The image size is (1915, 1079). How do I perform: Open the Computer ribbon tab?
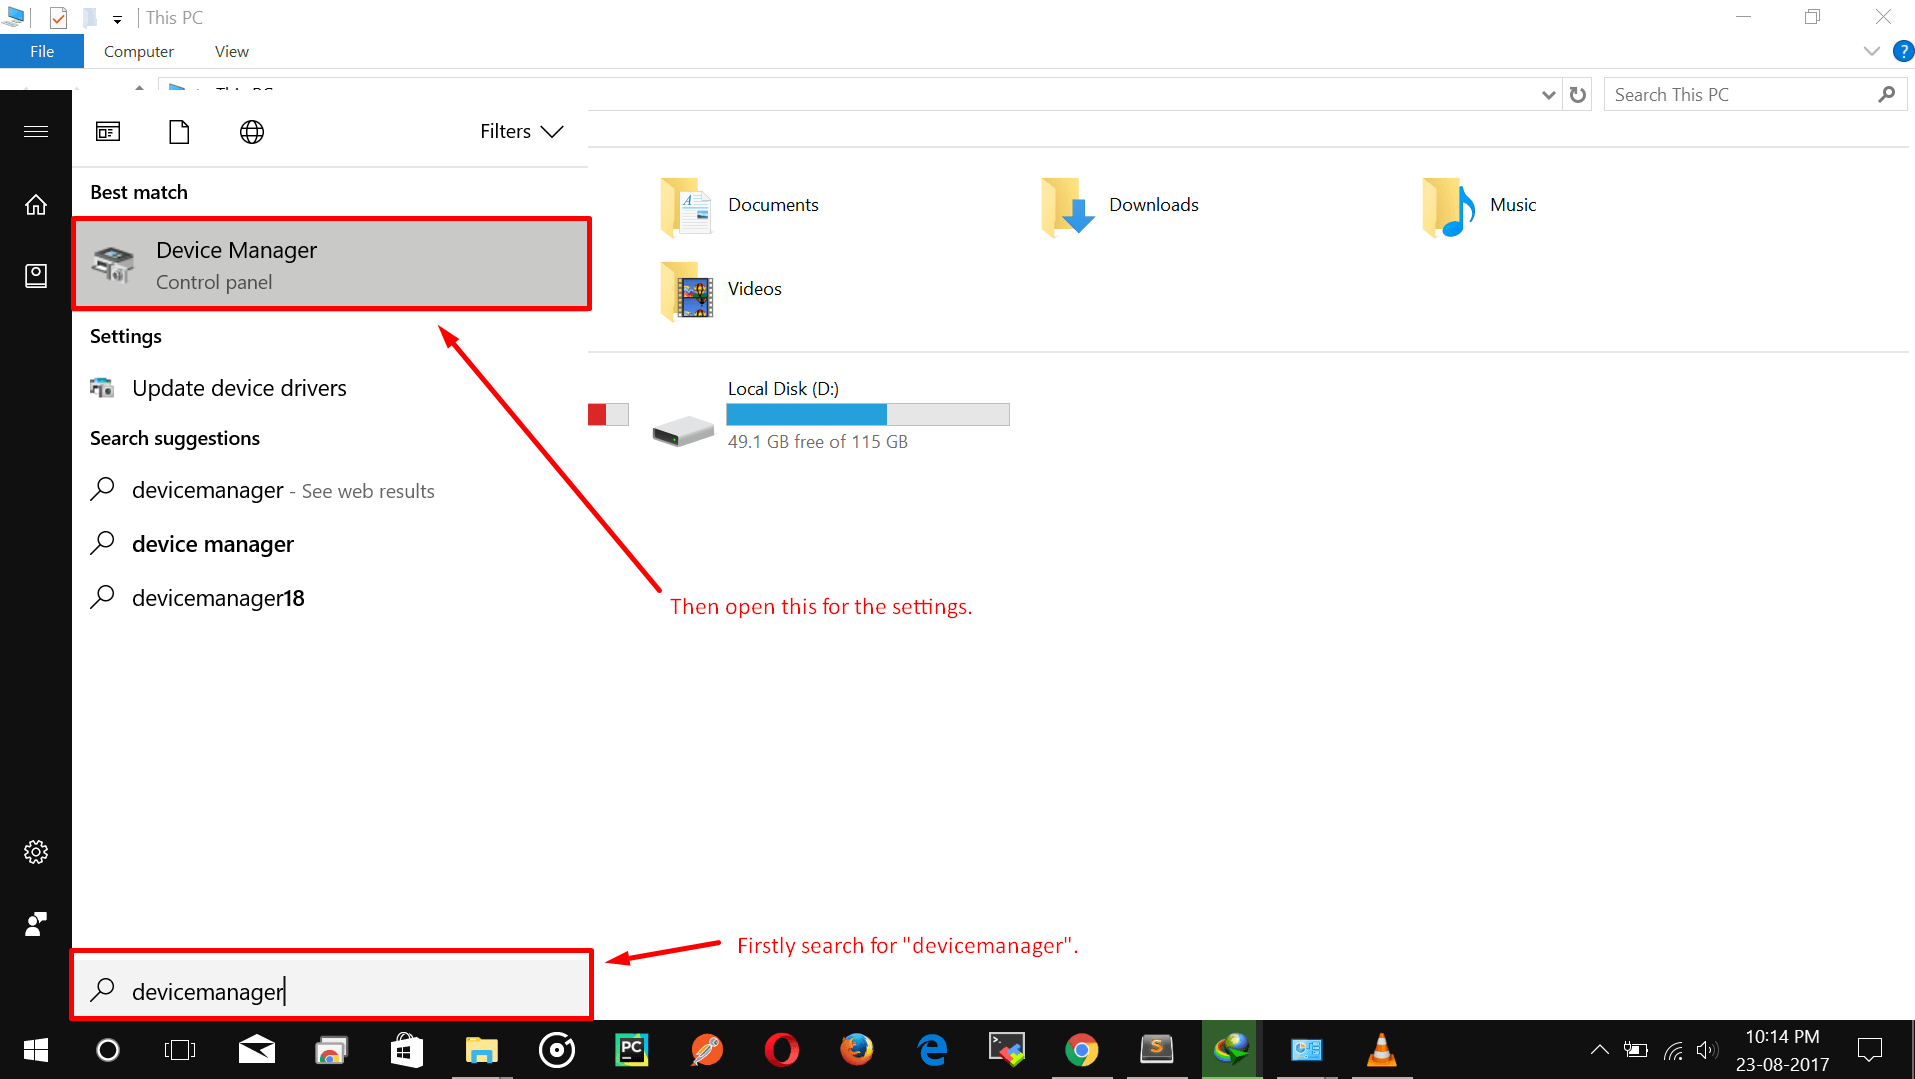coord(139,51)
